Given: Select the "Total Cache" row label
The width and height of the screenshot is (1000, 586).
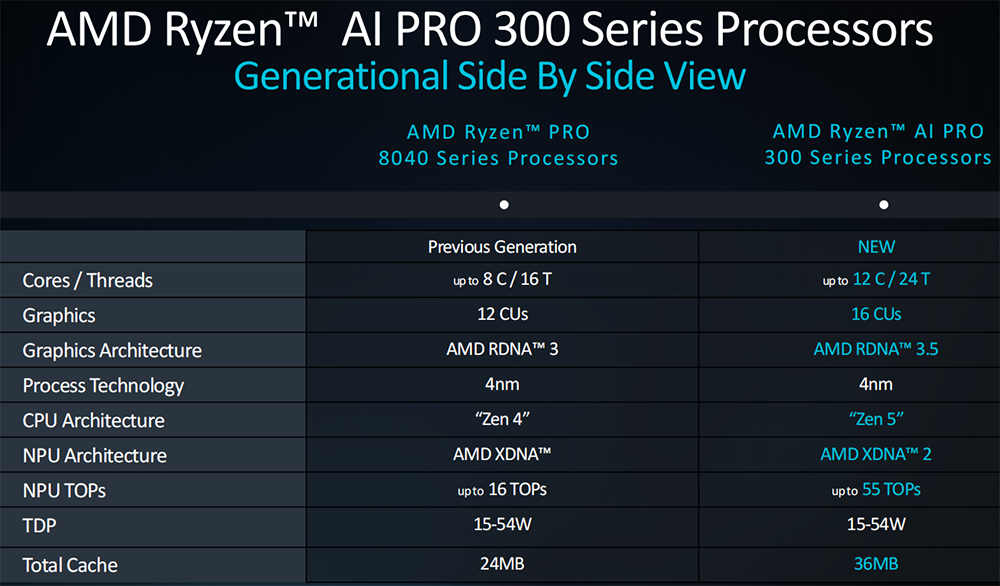Looking at the screenshot, I should (x=70, y=565).
